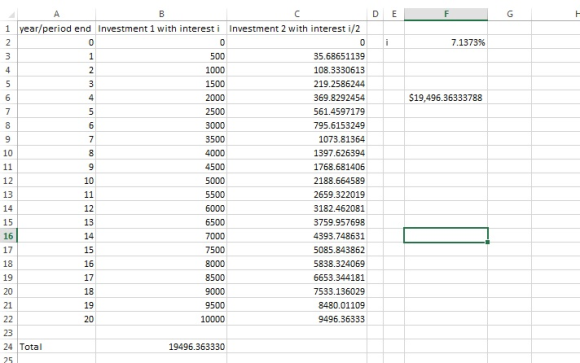Screen dimensions: 580x363
Task: Click cell with value 369.8292454
Action: tap(297, 98)
